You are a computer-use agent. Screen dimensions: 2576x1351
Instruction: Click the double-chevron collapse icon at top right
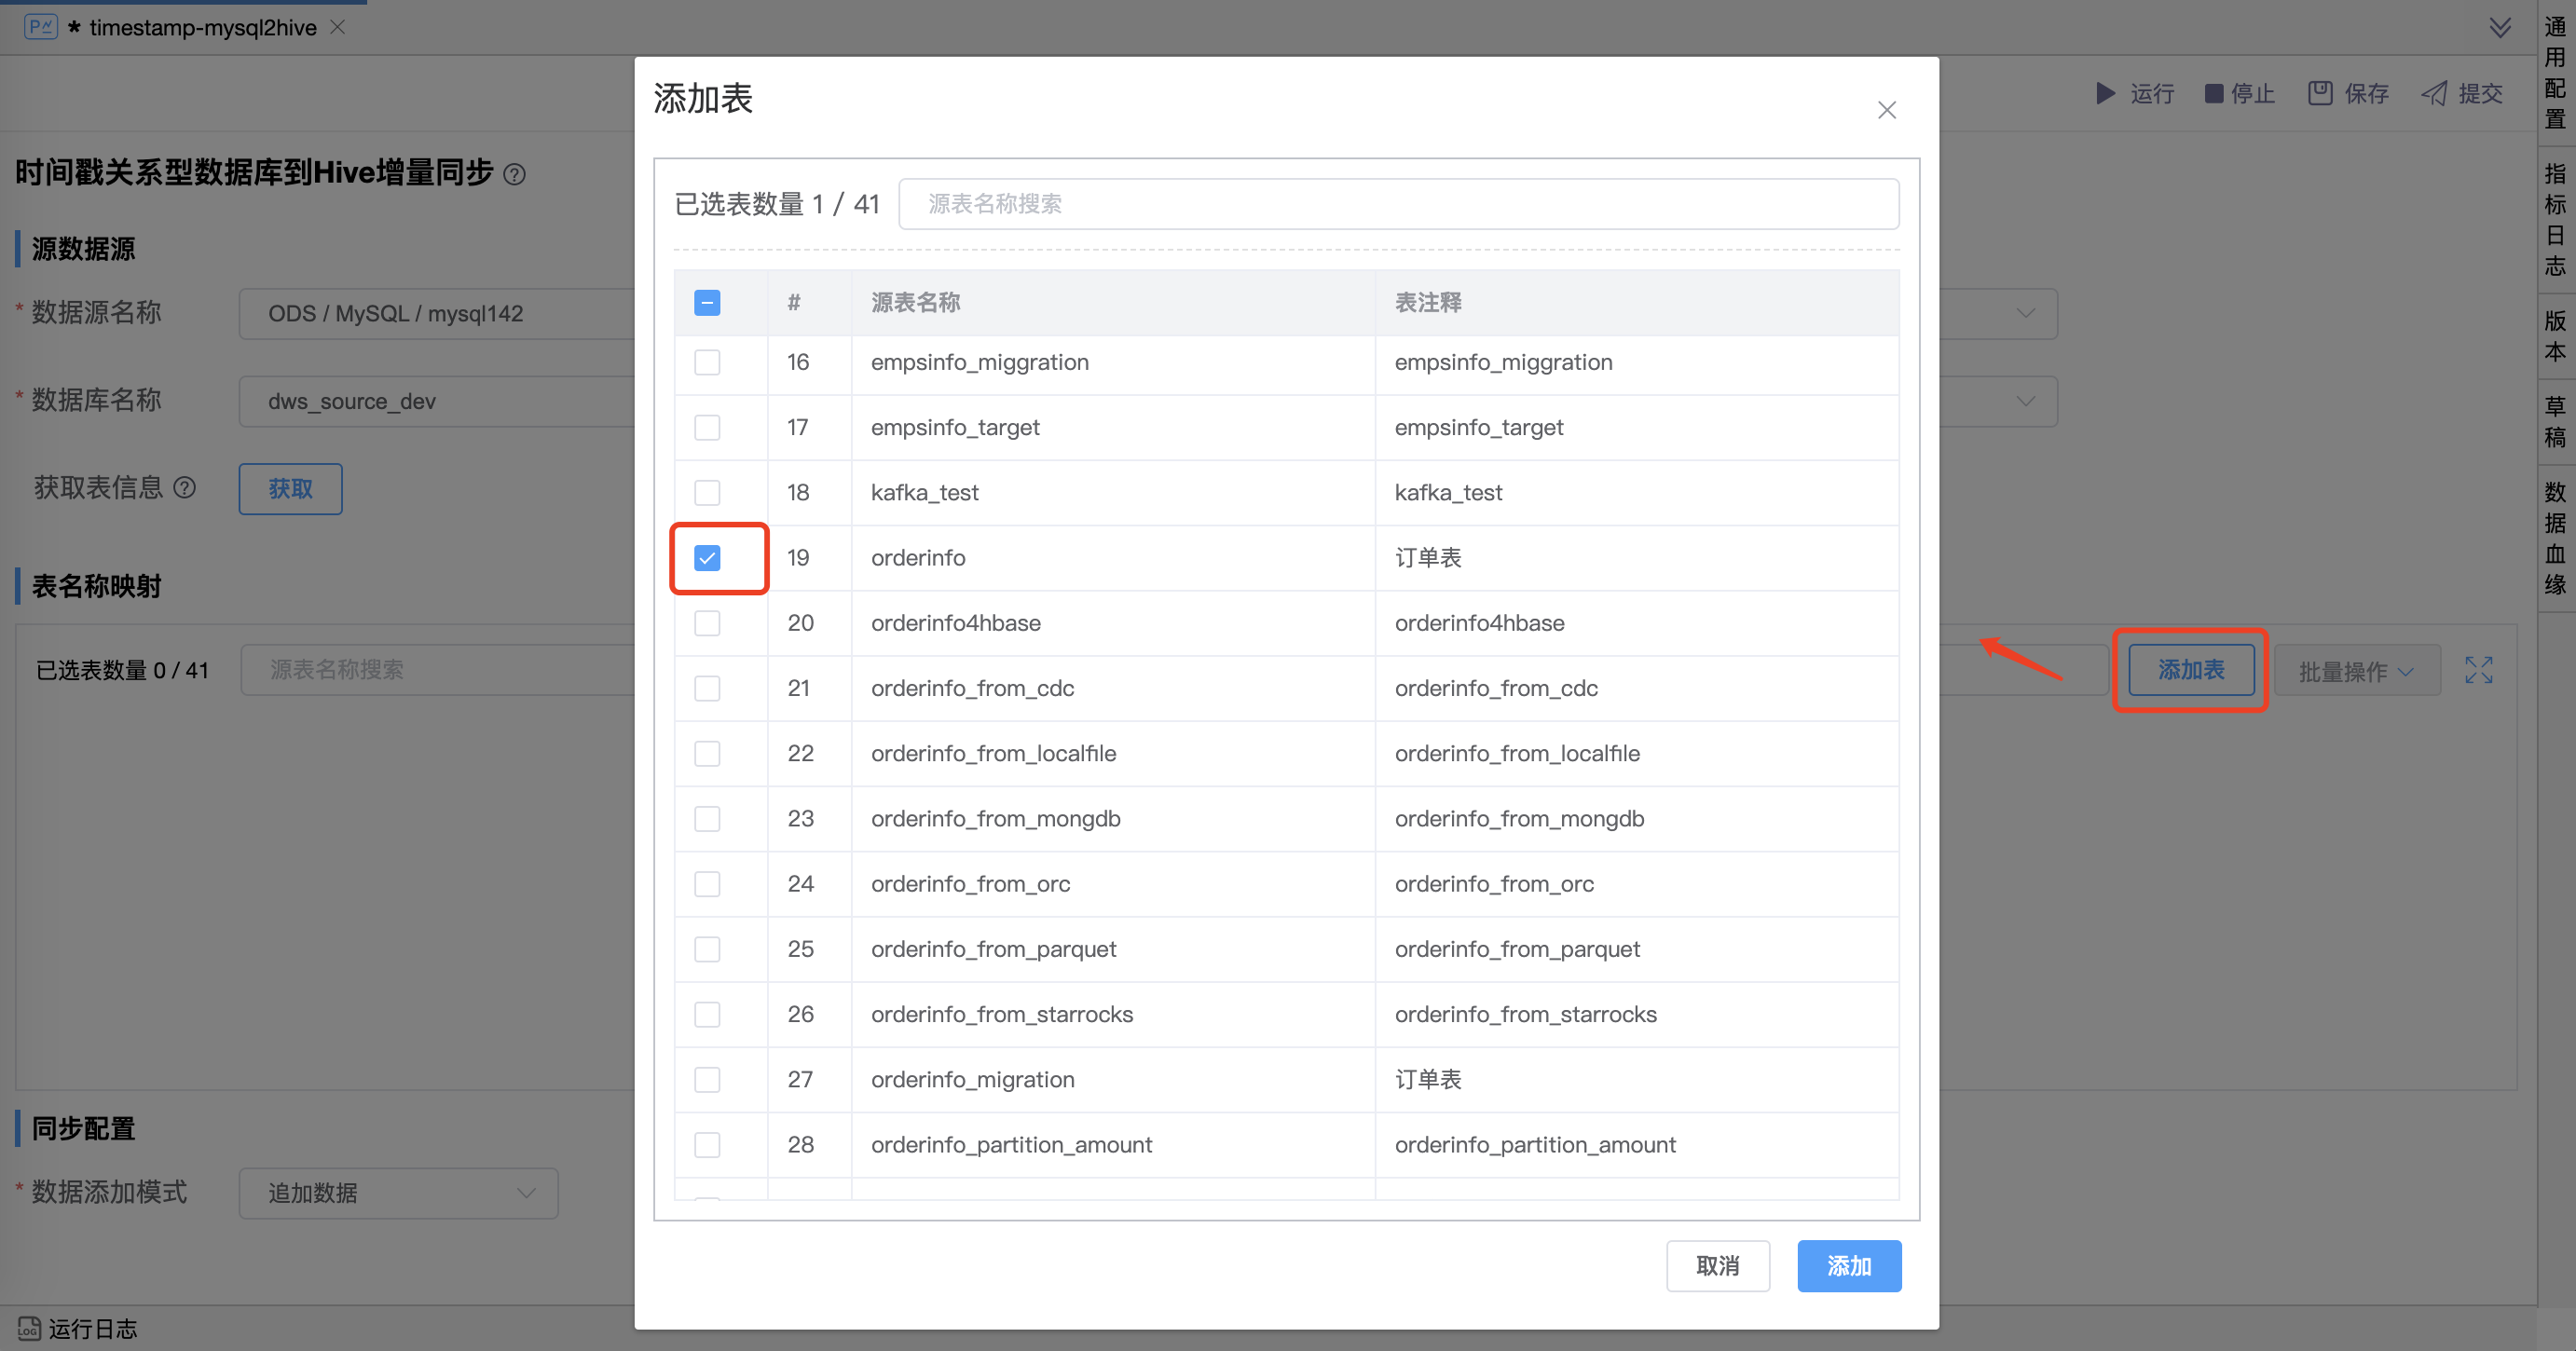tap(2500, 27)
